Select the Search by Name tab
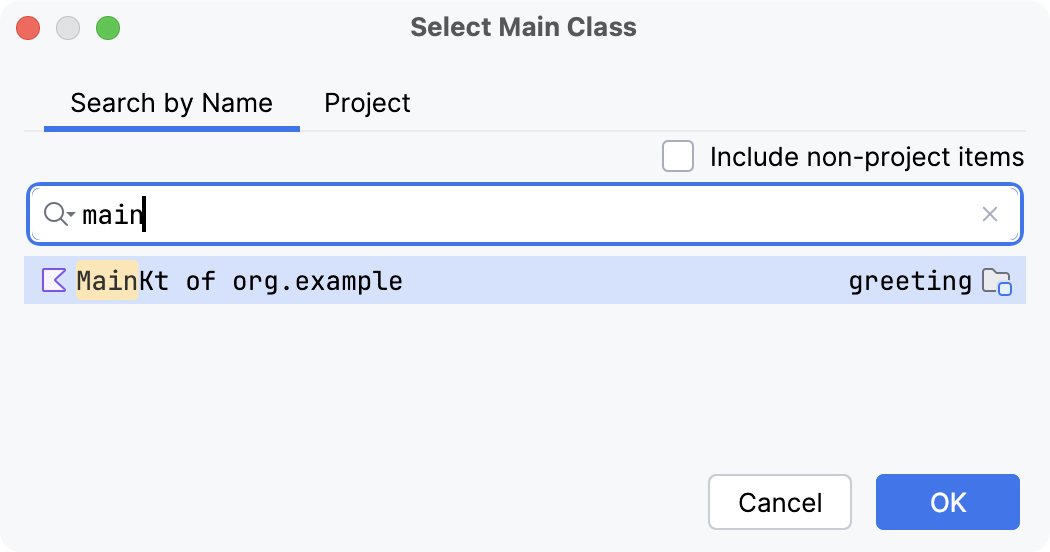1050x552 pixels. (x=171, y=103)
